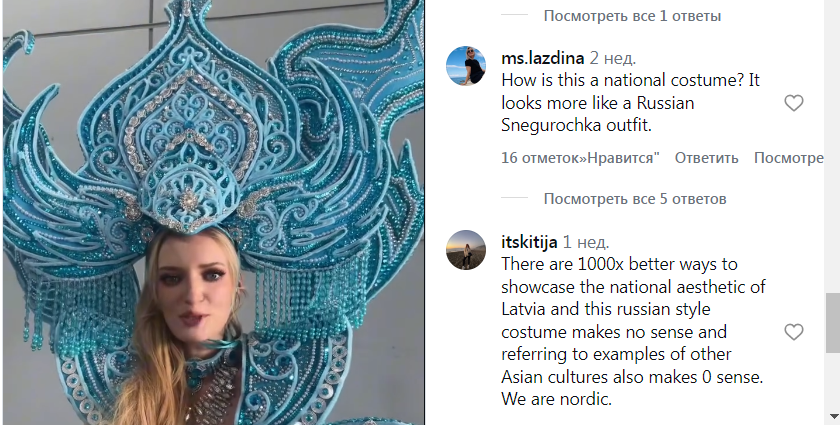Click the "1 нед." timestamp on itskitija comment
This screenshot has height=425, width=840.
(586, 242)
